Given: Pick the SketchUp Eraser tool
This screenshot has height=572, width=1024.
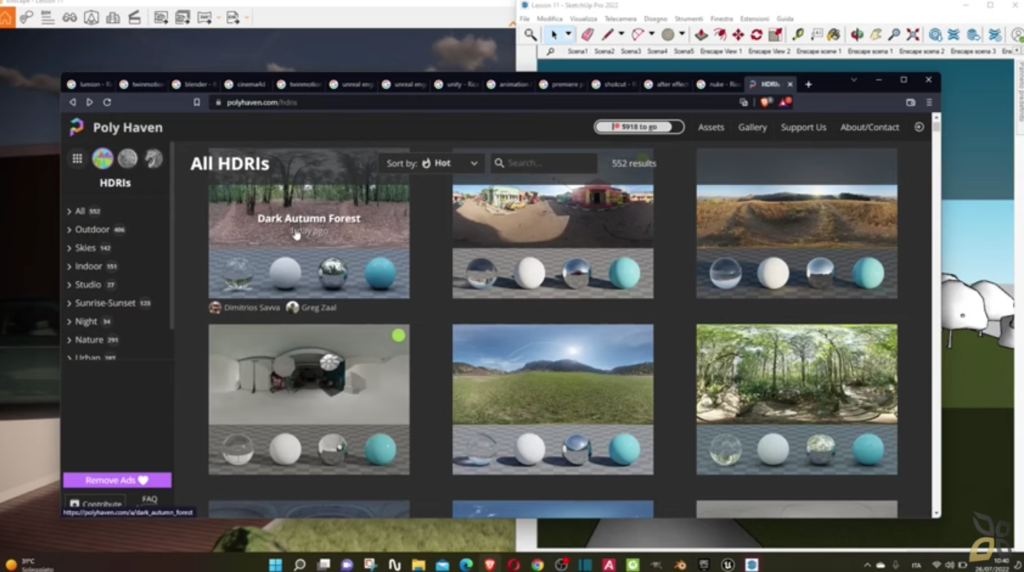Looking at the screenshot, I should point(587,35).
